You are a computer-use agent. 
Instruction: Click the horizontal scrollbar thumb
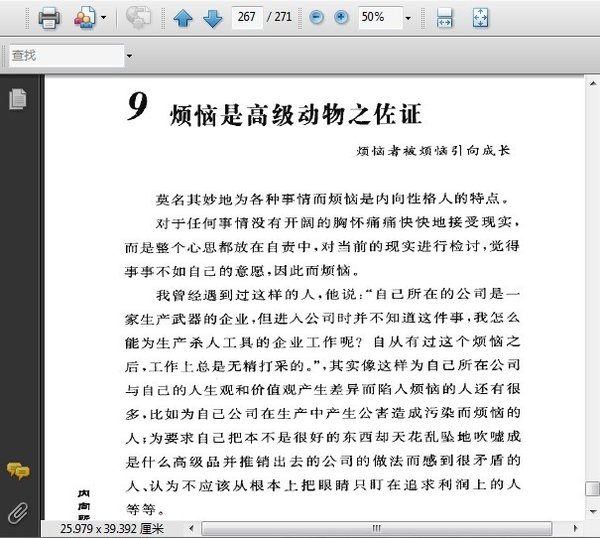coord(377,528)
